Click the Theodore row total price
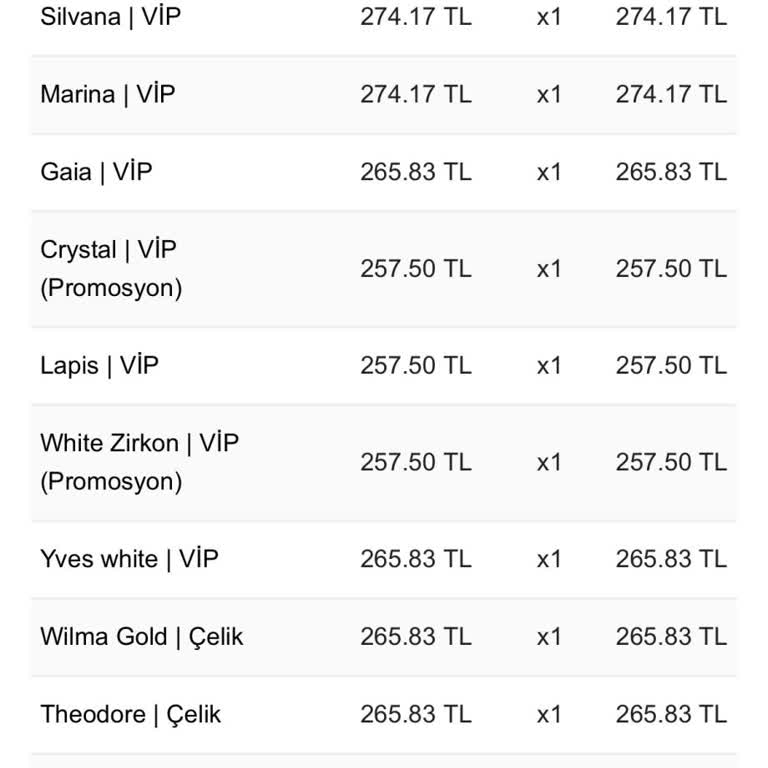This screenshot has height=768, width=768. (x=671, y=715)
